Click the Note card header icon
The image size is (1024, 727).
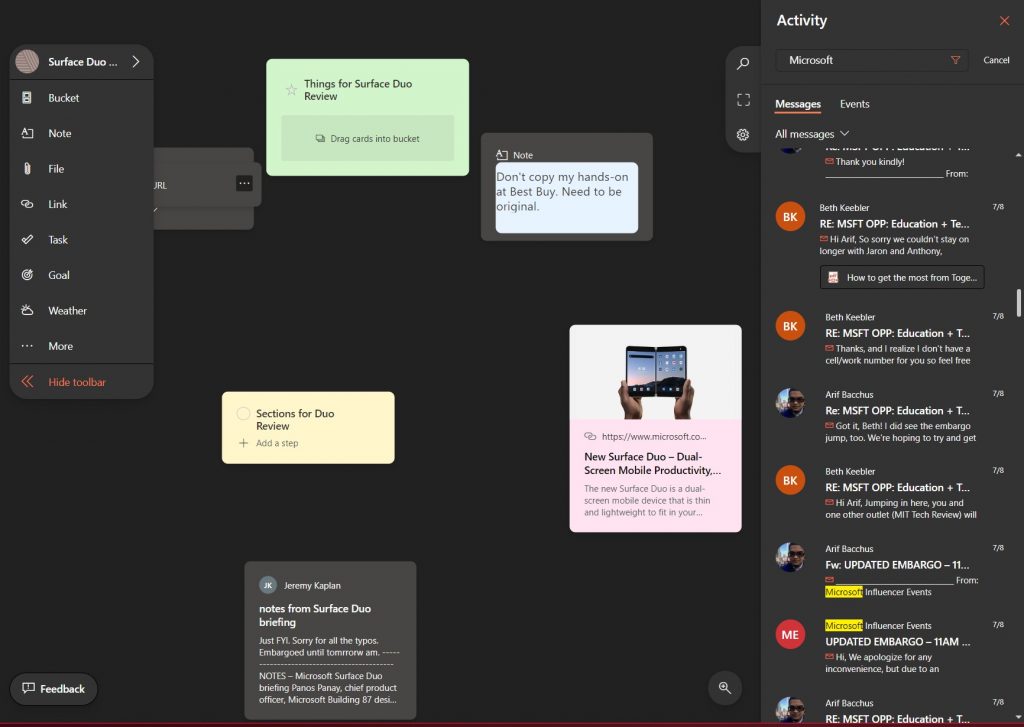(x=502, y=155)
